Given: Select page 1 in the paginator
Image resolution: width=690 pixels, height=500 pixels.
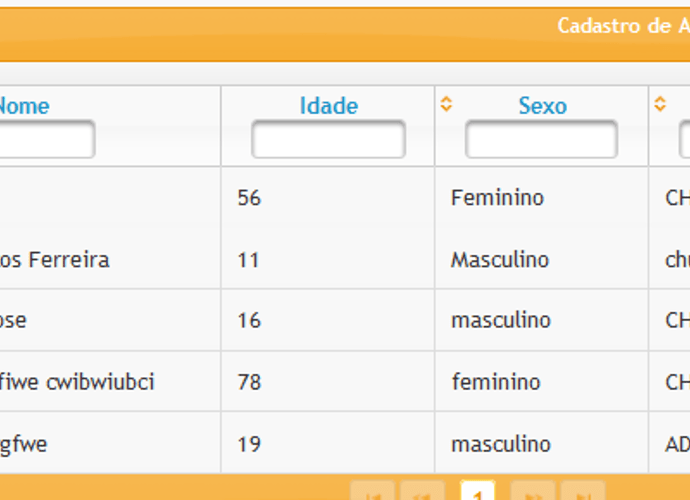Looking at the screenshot, I should tap(478, 492).
